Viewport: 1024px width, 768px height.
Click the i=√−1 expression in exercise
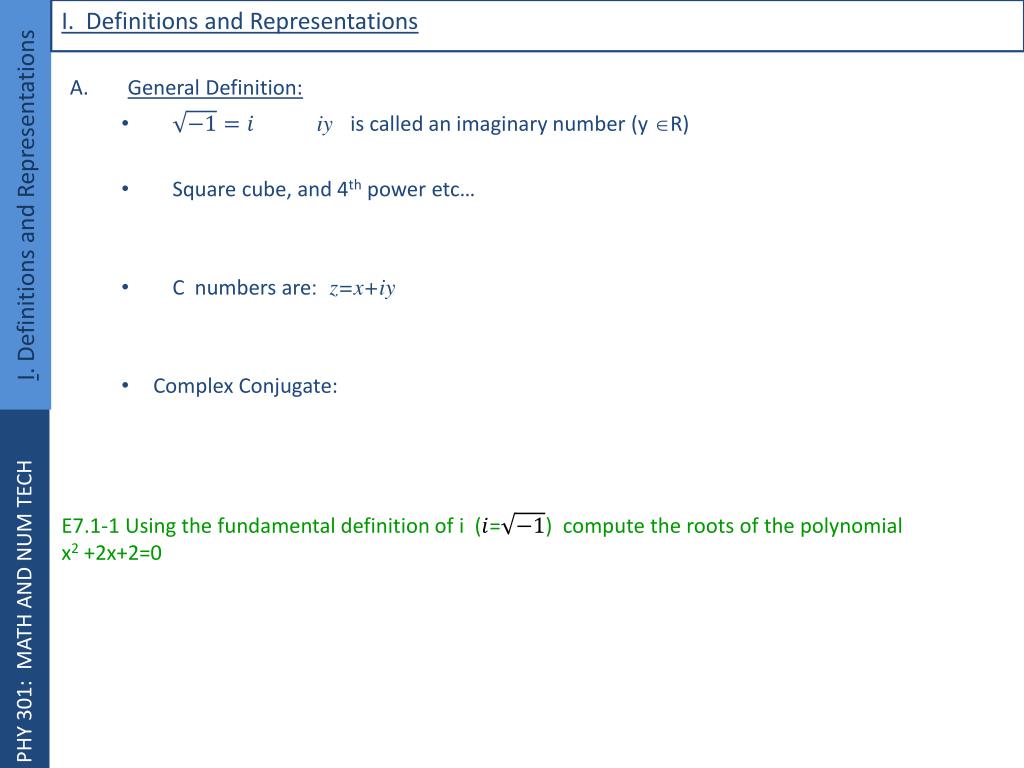(513, 525)
